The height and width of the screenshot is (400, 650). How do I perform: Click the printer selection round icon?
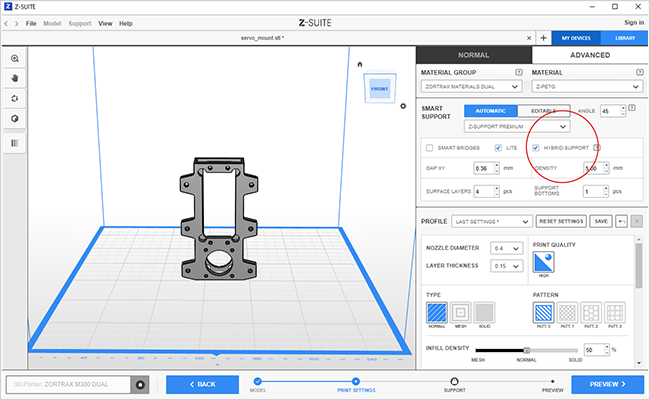140,385
